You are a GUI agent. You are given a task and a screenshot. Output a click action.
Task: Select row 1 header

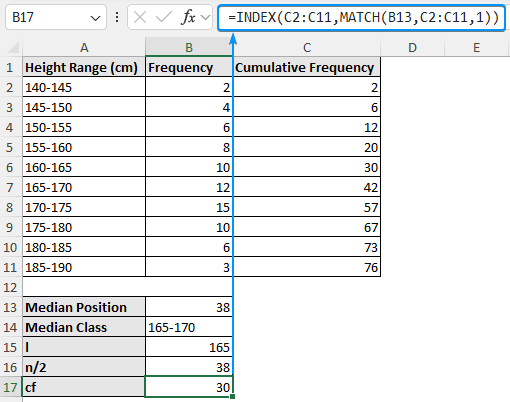tap(10, 67)
